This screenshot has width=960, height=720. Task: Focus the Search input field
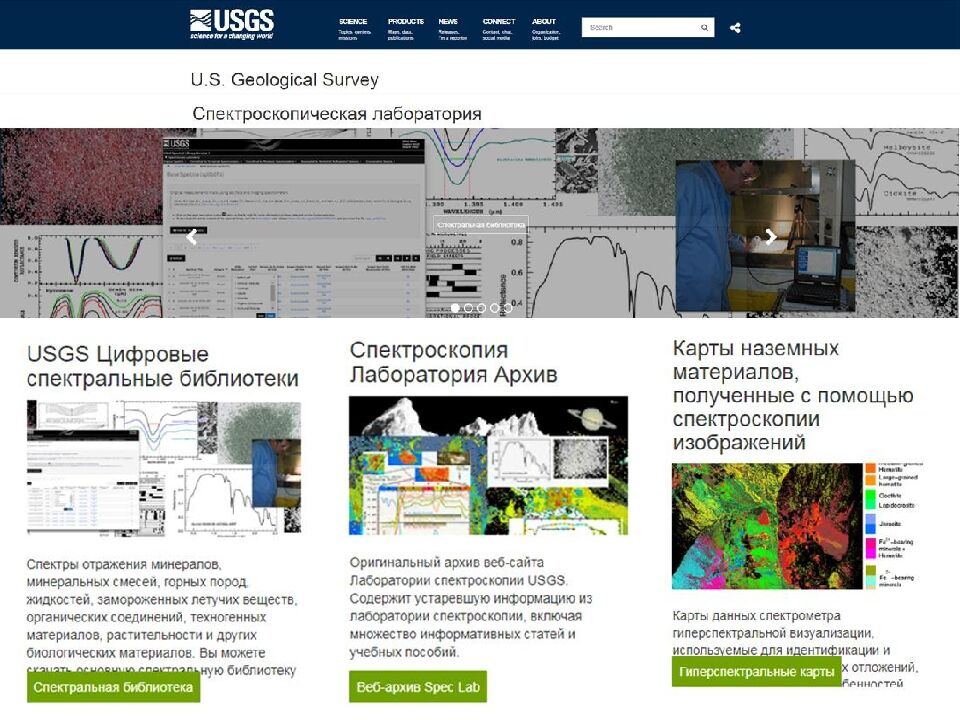[x=640, y=28]
